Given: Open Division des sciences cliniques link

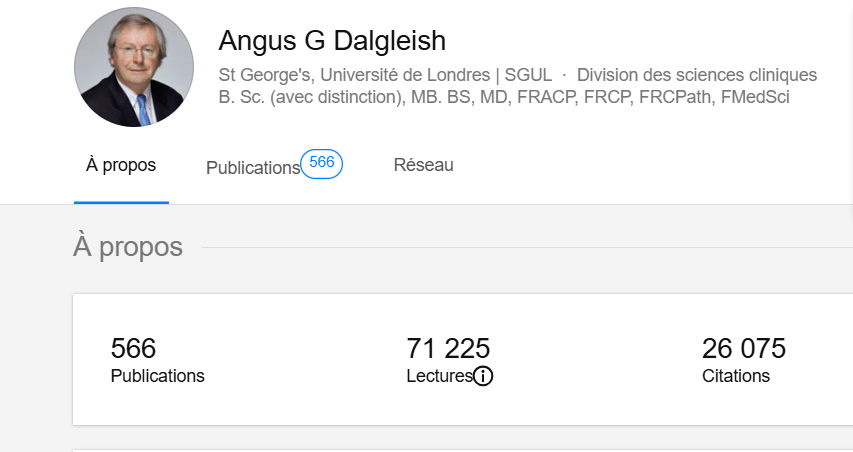Looking at the screenshot, I should (697, 75).
